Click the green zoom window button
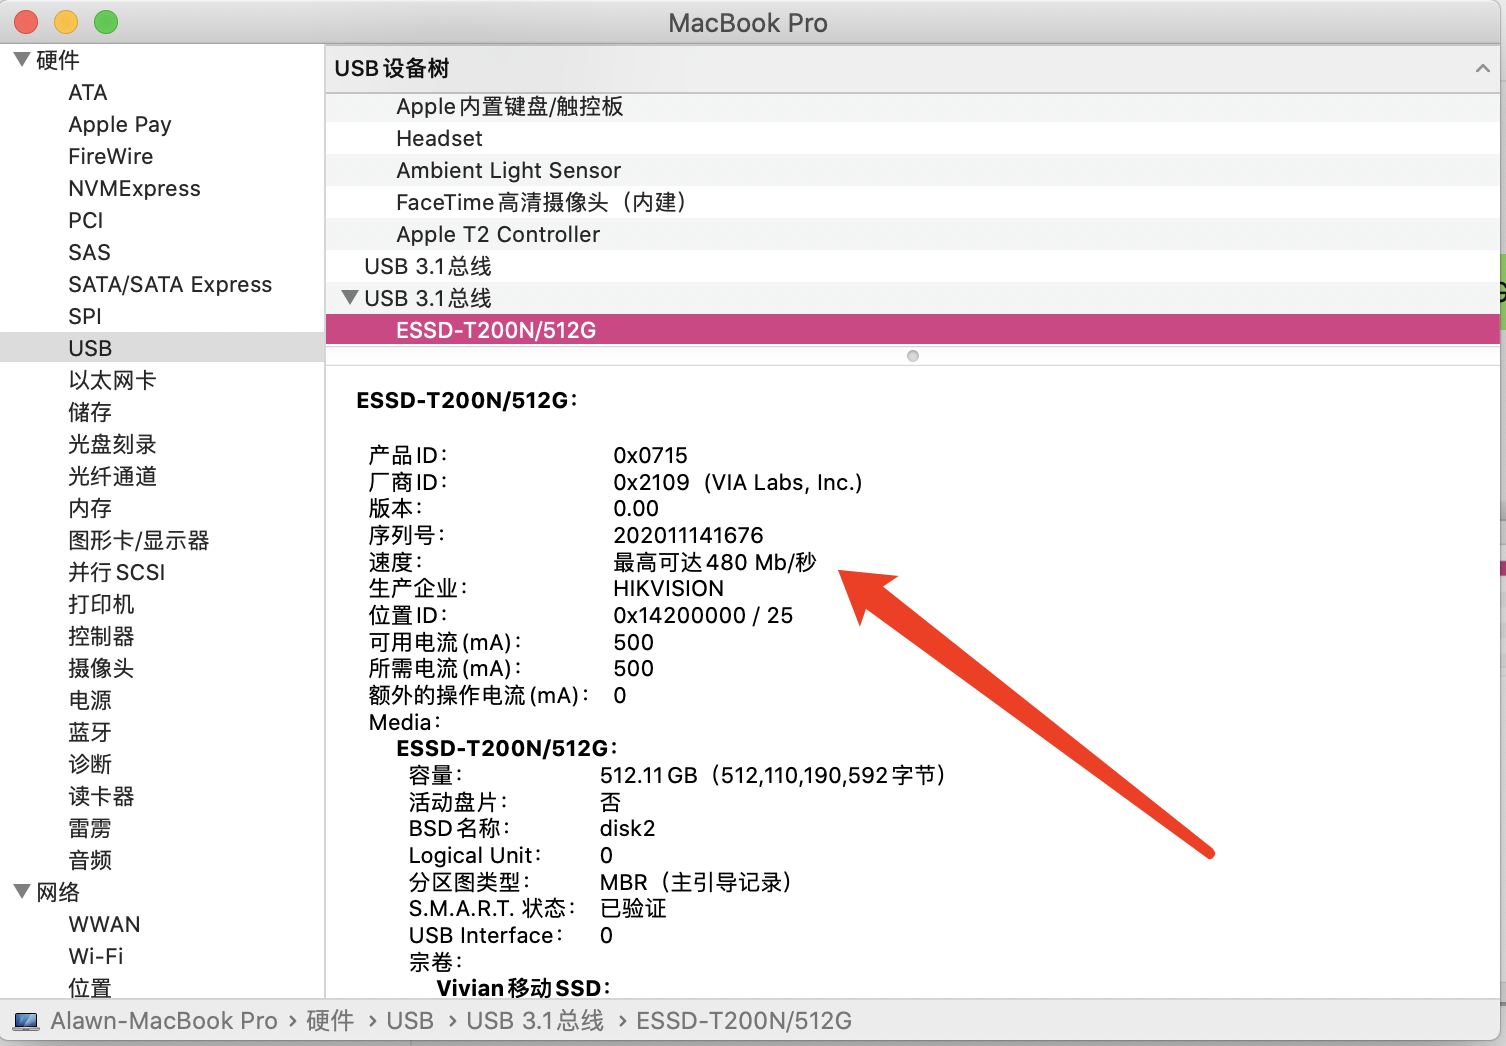This screenshot has width=1506, height=1046. click(x=106, y=22)
